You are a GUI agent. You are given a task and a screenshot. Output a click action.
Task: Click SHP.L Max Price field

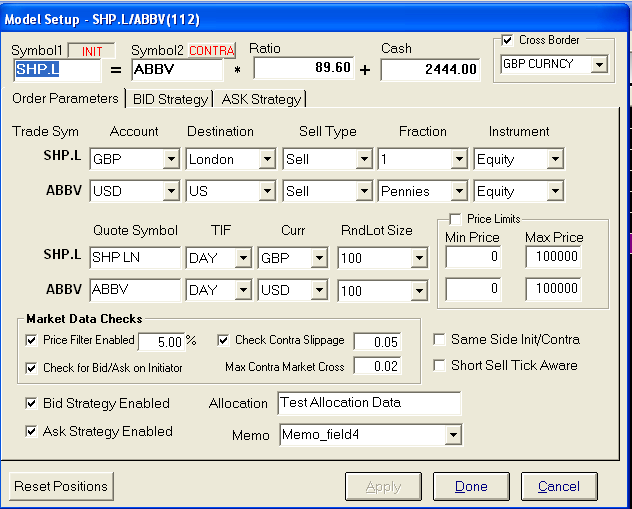click(553, 256)
